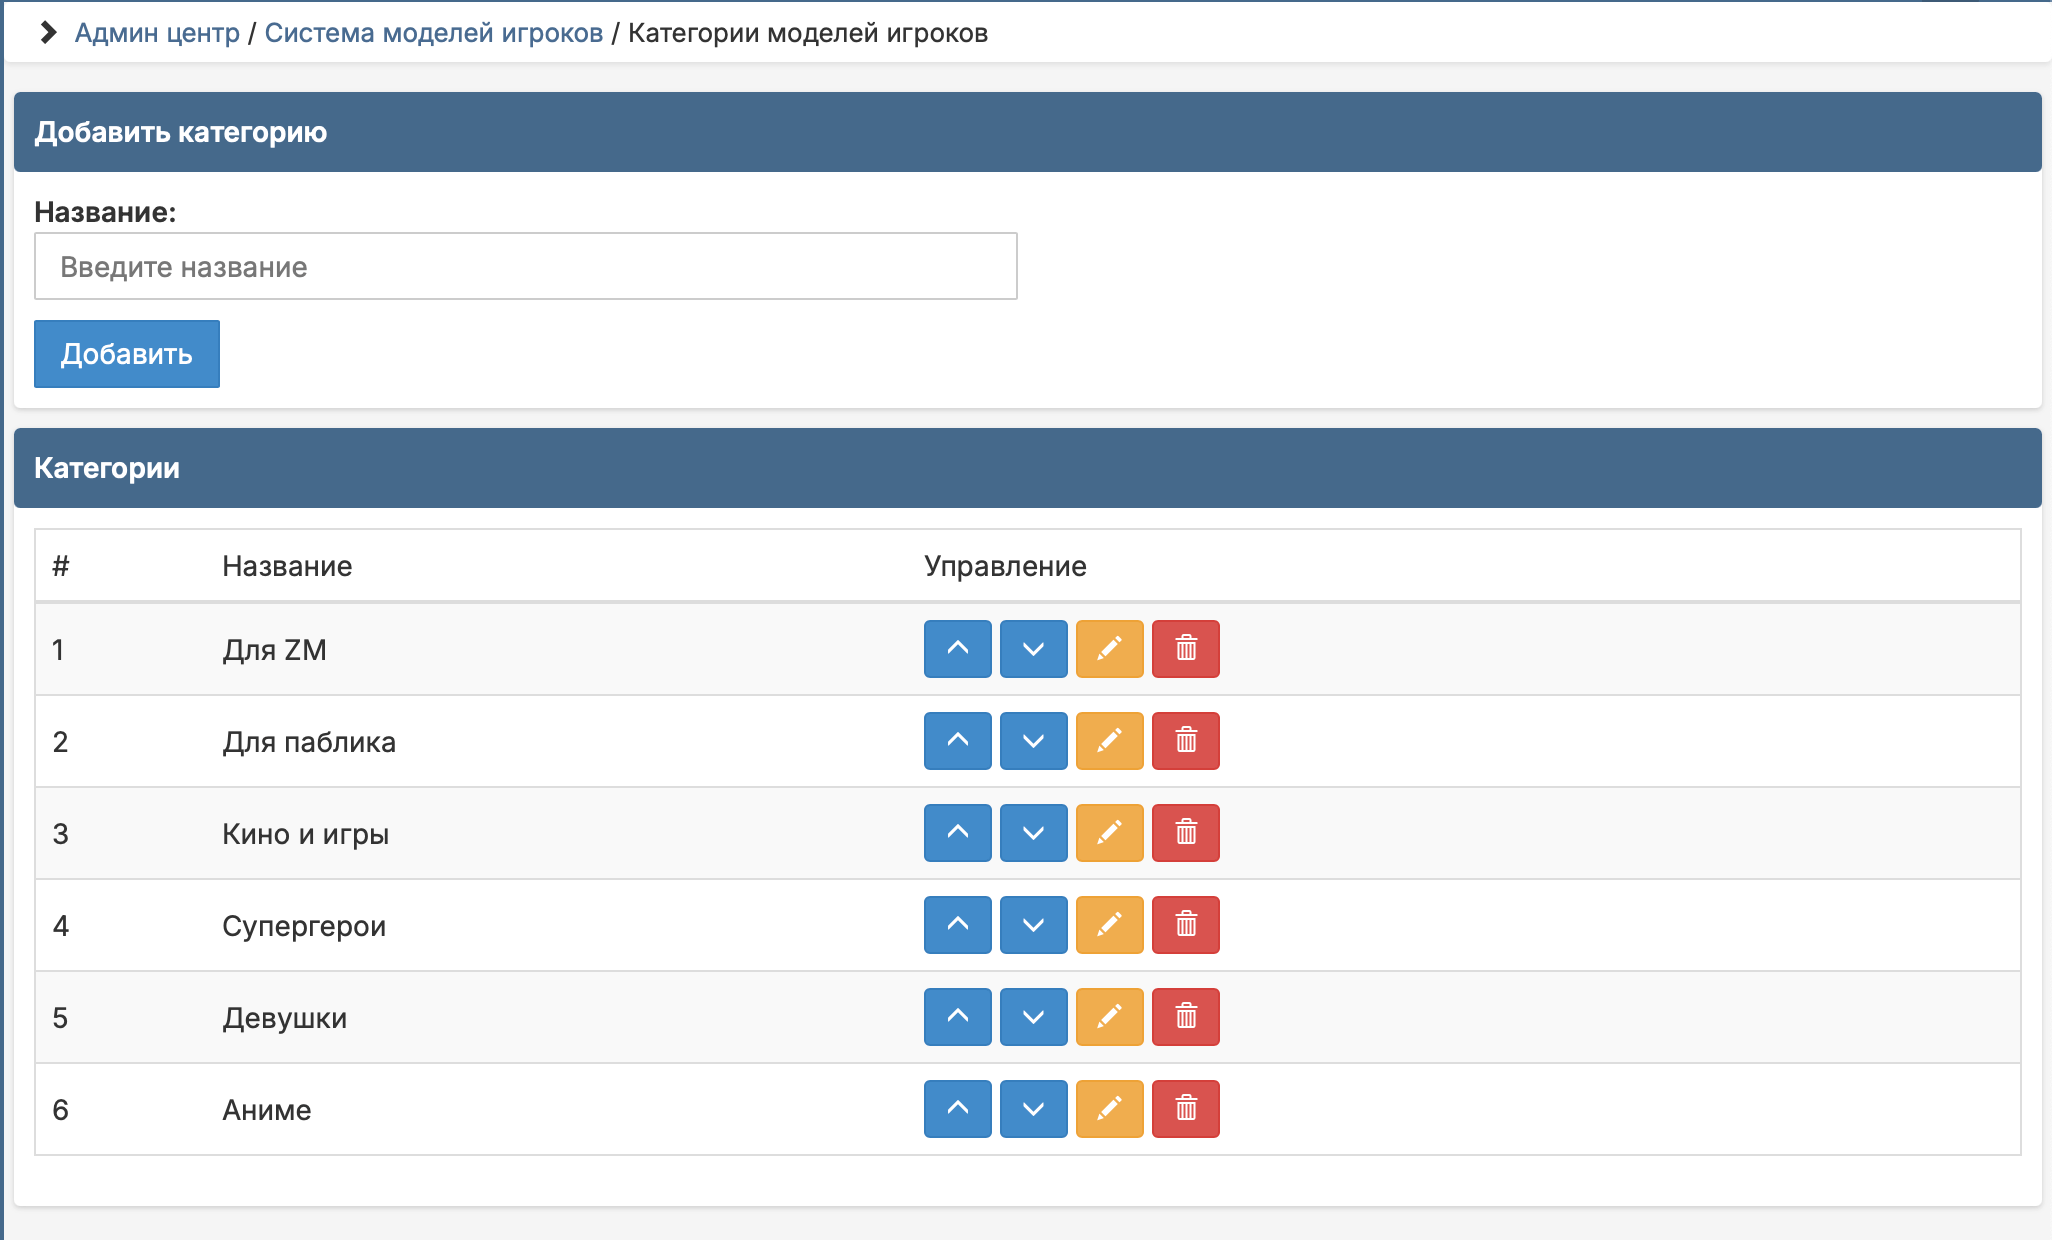Image resolution: width=2052 pixels, height=1240 pixels.
Task: Move 'Аниме' category up
Action: coord(957,1109)
